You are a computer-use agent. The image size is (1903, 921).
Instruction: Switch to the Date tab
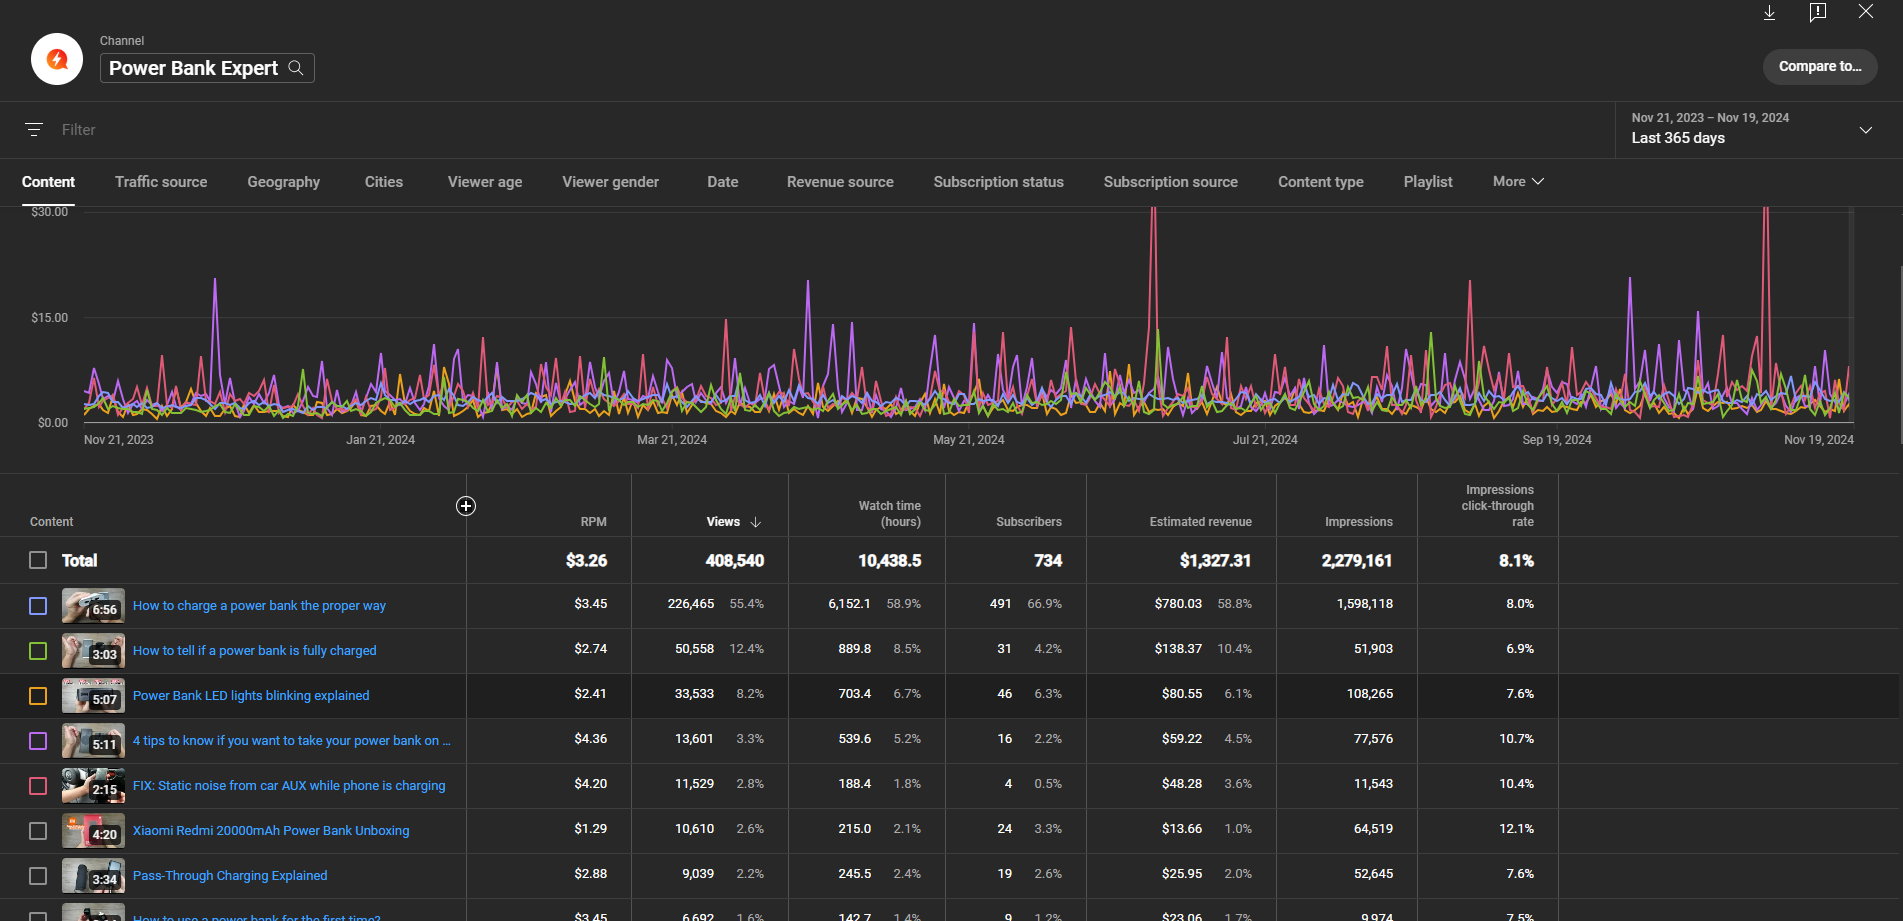(723, 182)
